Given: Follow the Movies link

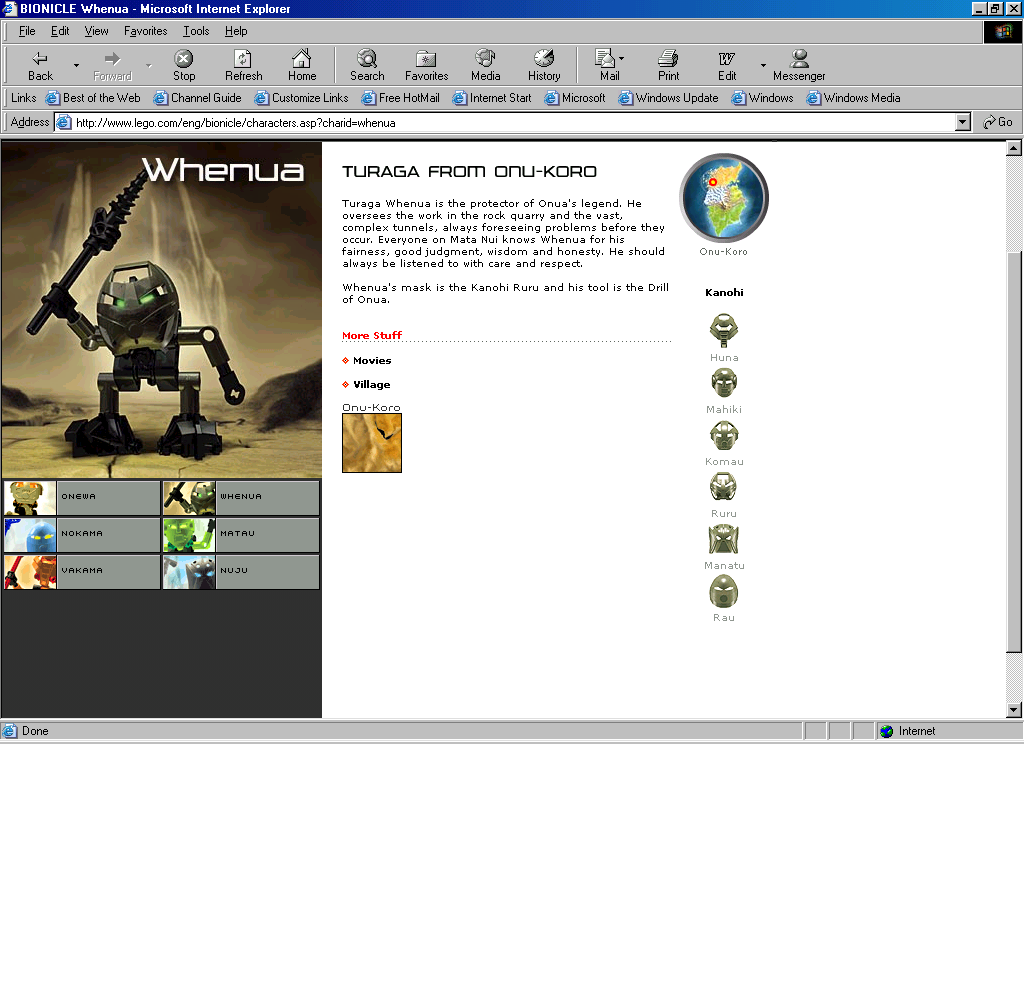Looking at the screenshot, I should [x=371, y=361].
